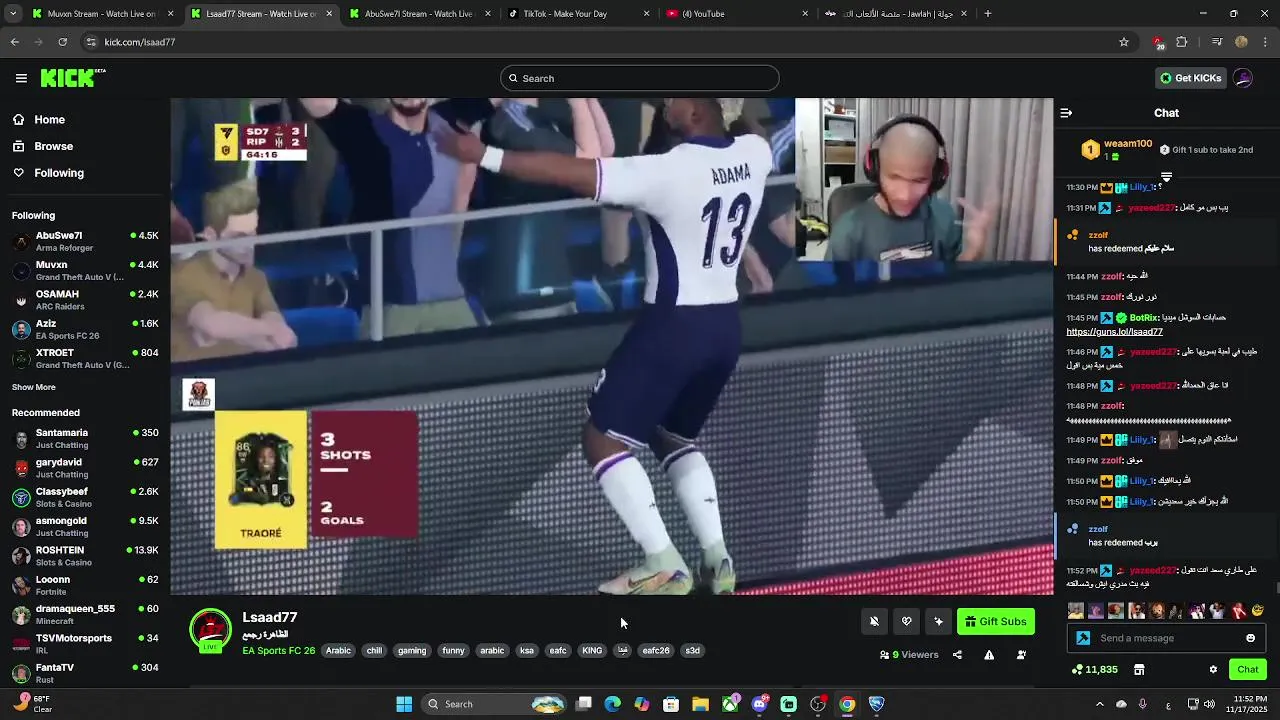Image resolution: width=1280 pixels, height=720 pixels.
Task: Click Lsaad77 channel avatar
Action: point(210,630)
